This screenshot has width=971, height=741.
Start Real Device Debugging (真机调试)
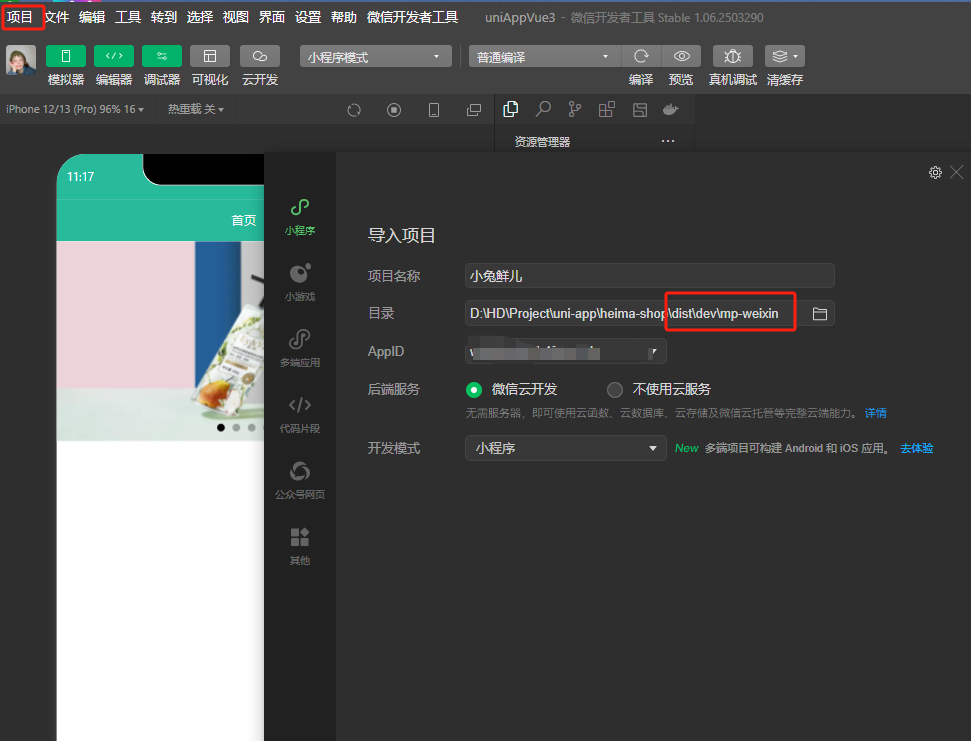[733, 56]
